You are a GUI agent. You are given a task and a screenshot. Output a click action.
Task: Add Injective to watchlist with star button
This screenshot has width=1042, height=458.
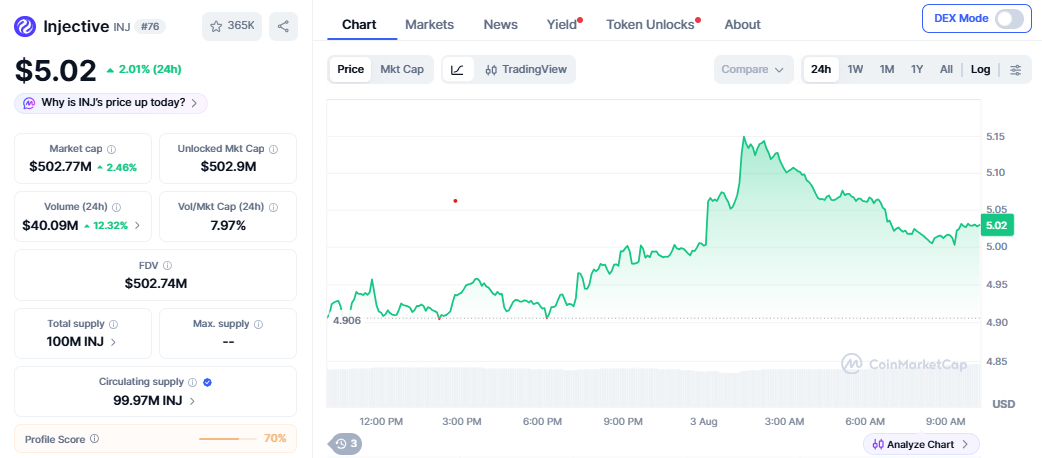(233, 27)
